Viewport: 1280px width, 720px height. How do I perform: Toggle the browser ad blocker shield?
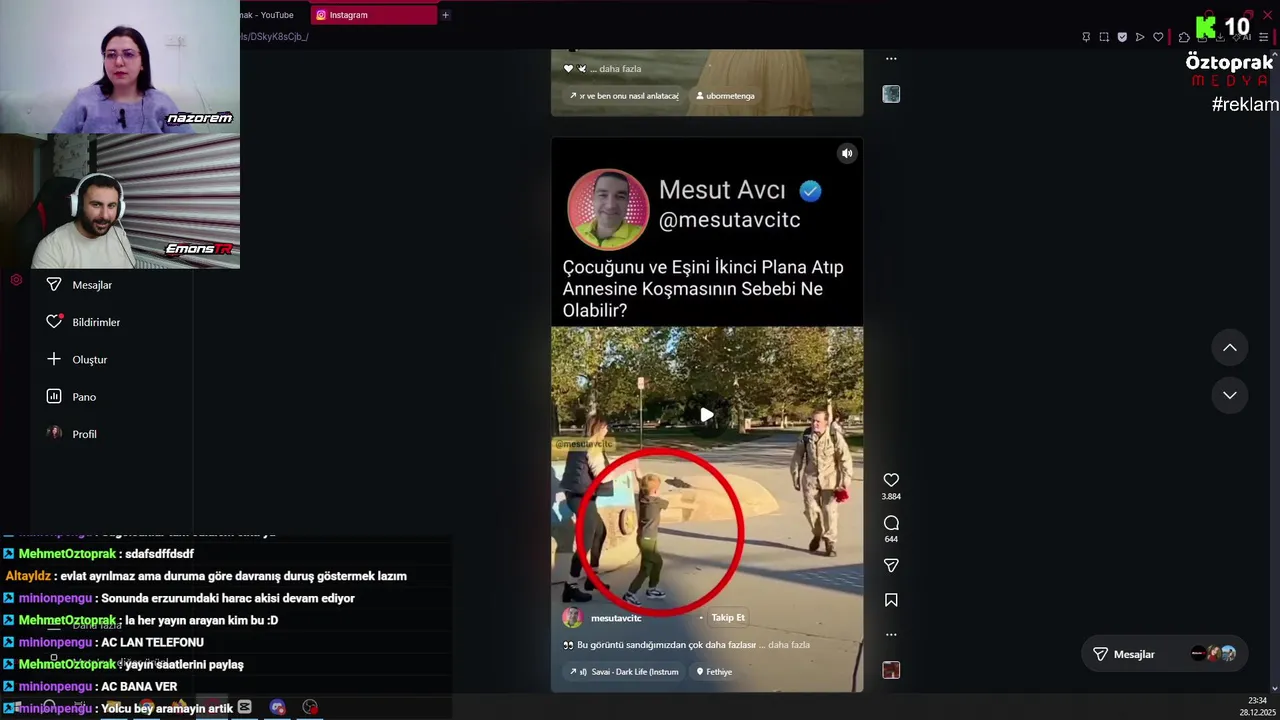1122,37
